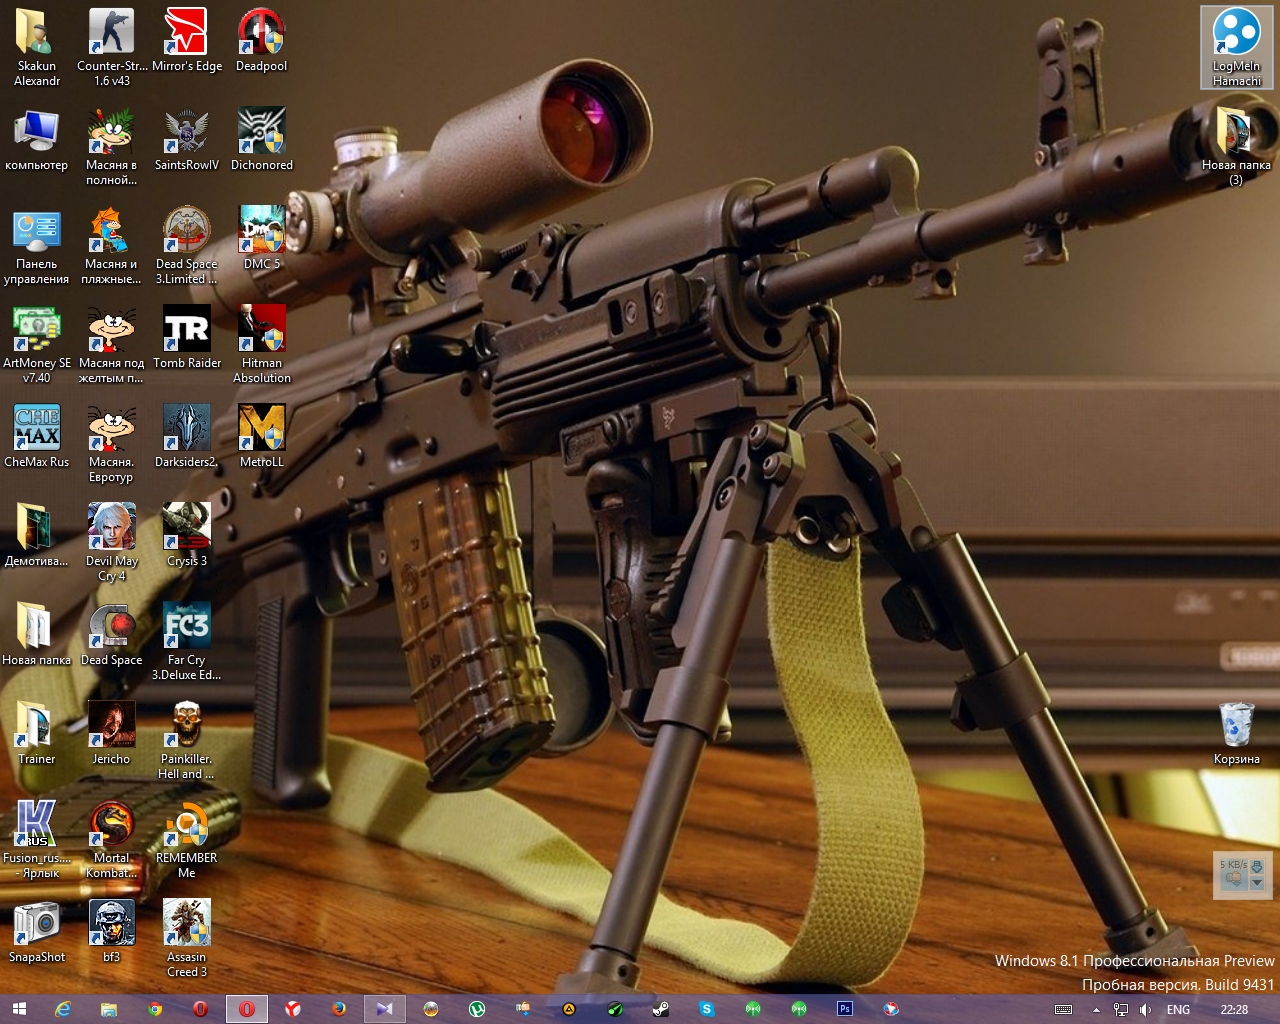The height and width of the screenshot is (1024, 1280).
Task: Open the LogMeIn Hamachi shortcut
Action: point(1237,47)
